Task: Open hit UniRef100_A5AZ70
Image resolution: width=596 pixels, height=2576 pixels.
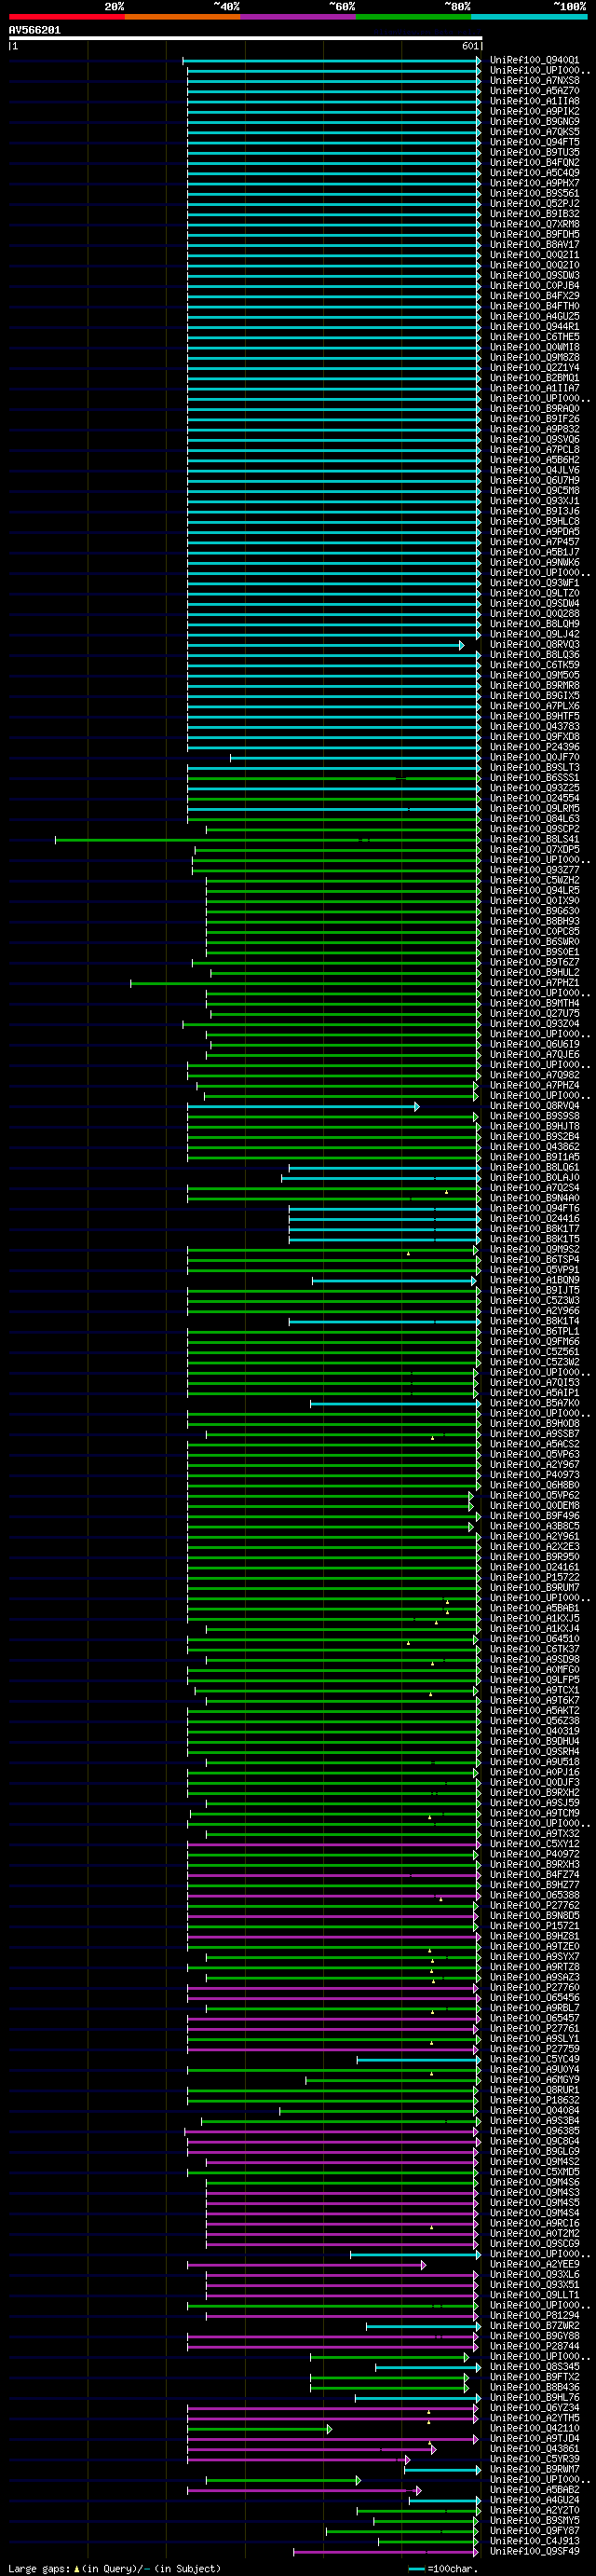Action: point(534,91)
